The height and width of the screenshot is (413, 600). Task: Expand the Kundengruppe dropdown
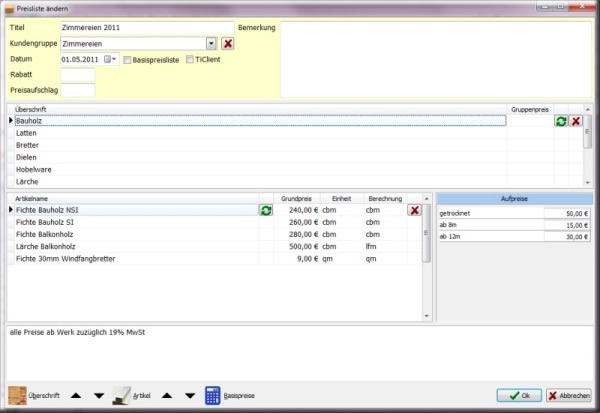[211, 44]
